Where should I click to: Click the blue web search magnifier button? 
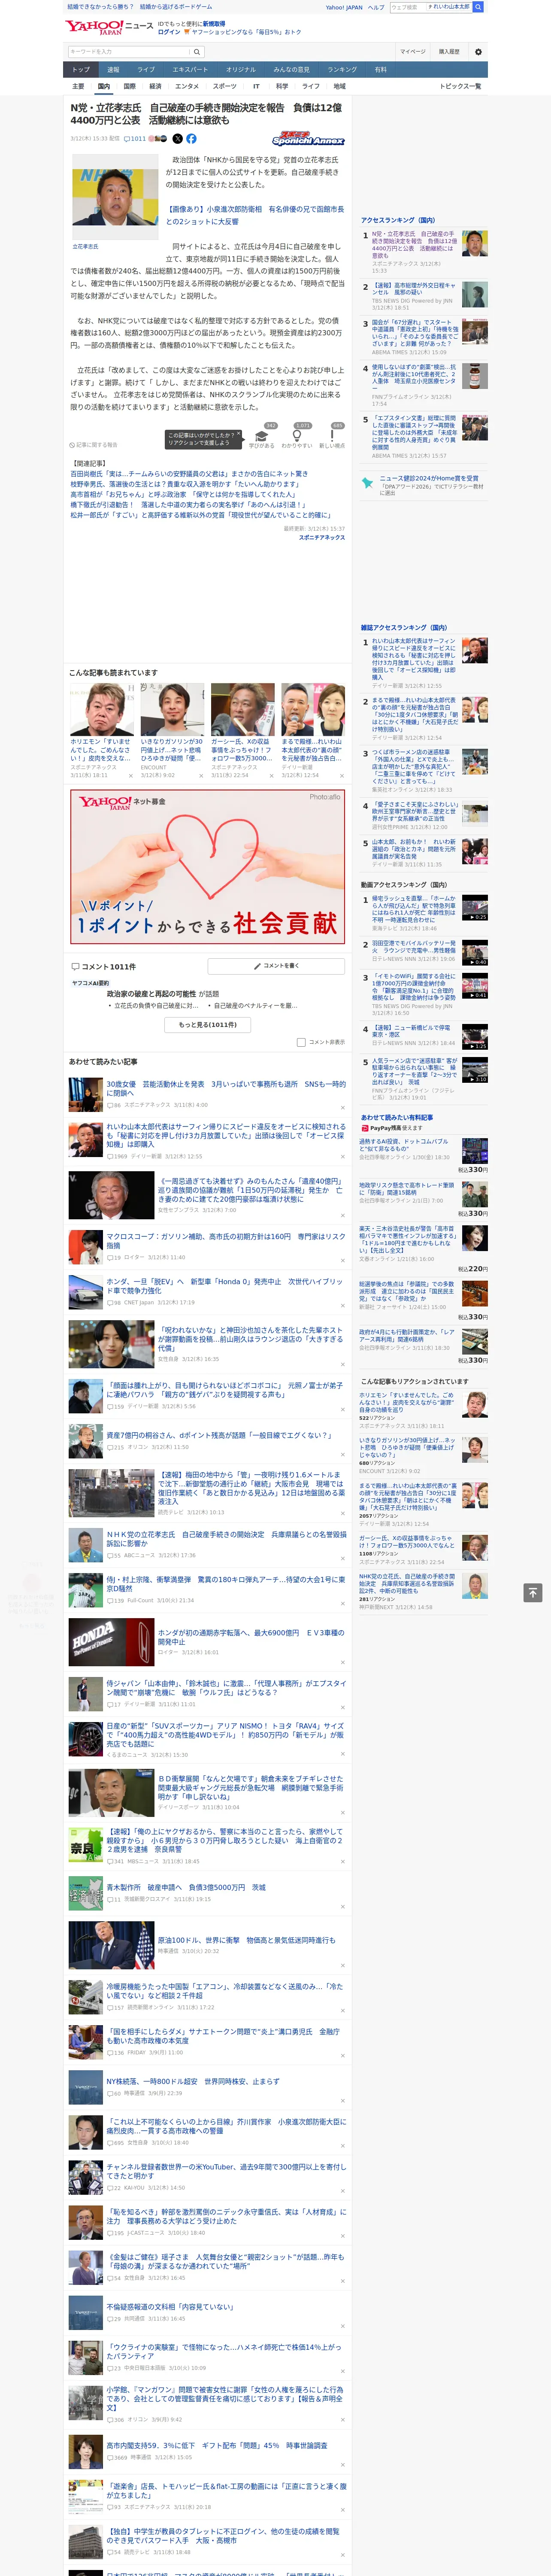point(478,7)
